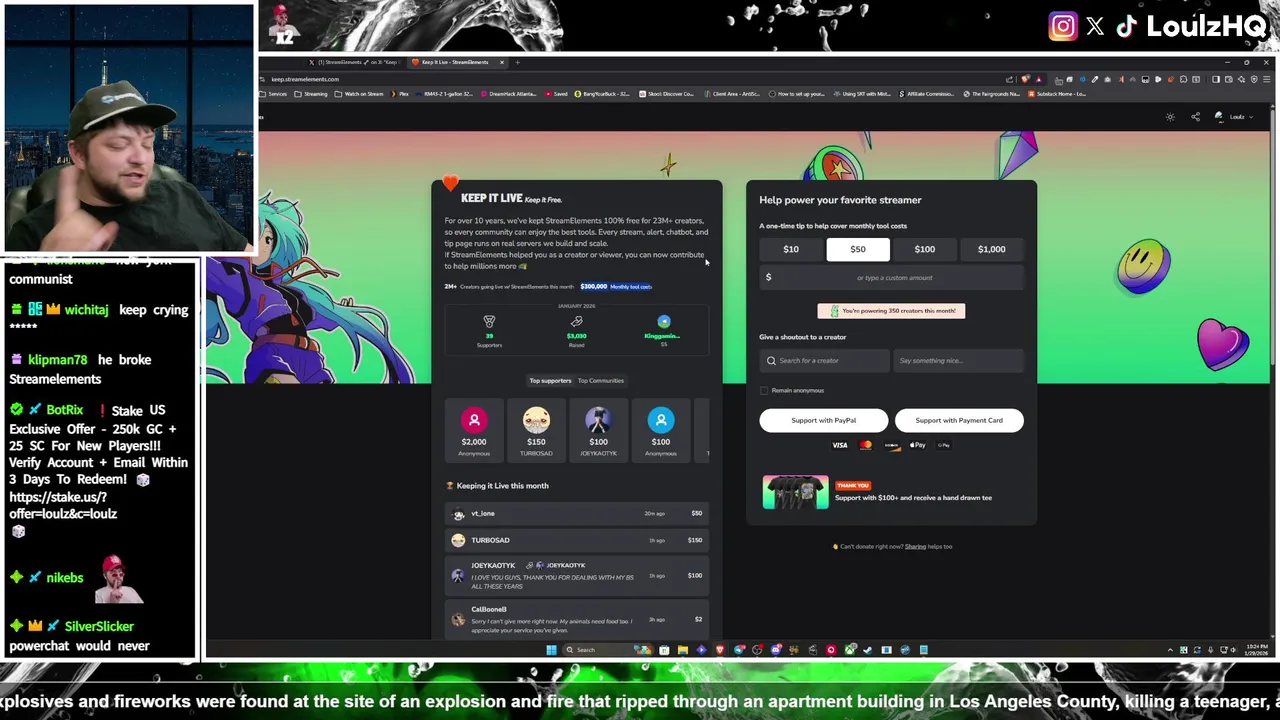Open the browser hamburger menu
Viewport: 1280px width, 720px height.
pos(1266,79)
